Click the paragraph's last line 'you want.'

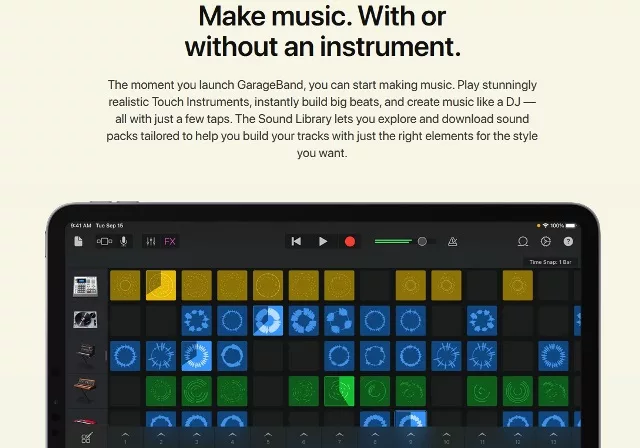pos(322,153)
